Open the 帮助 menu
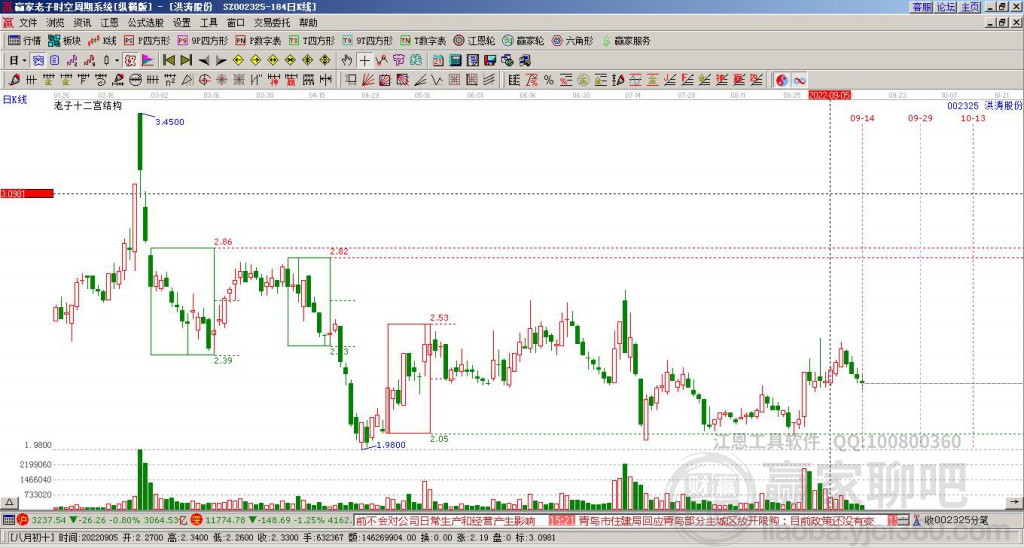 tap(308, 23)
